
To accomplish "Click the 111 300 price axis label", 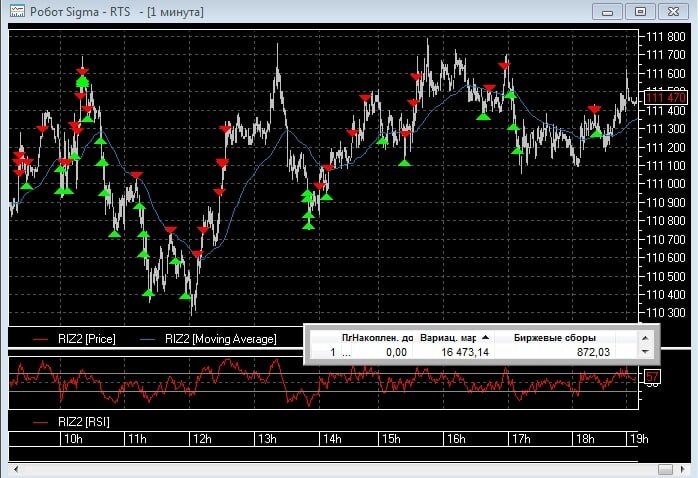I will (x=666, y=129).
